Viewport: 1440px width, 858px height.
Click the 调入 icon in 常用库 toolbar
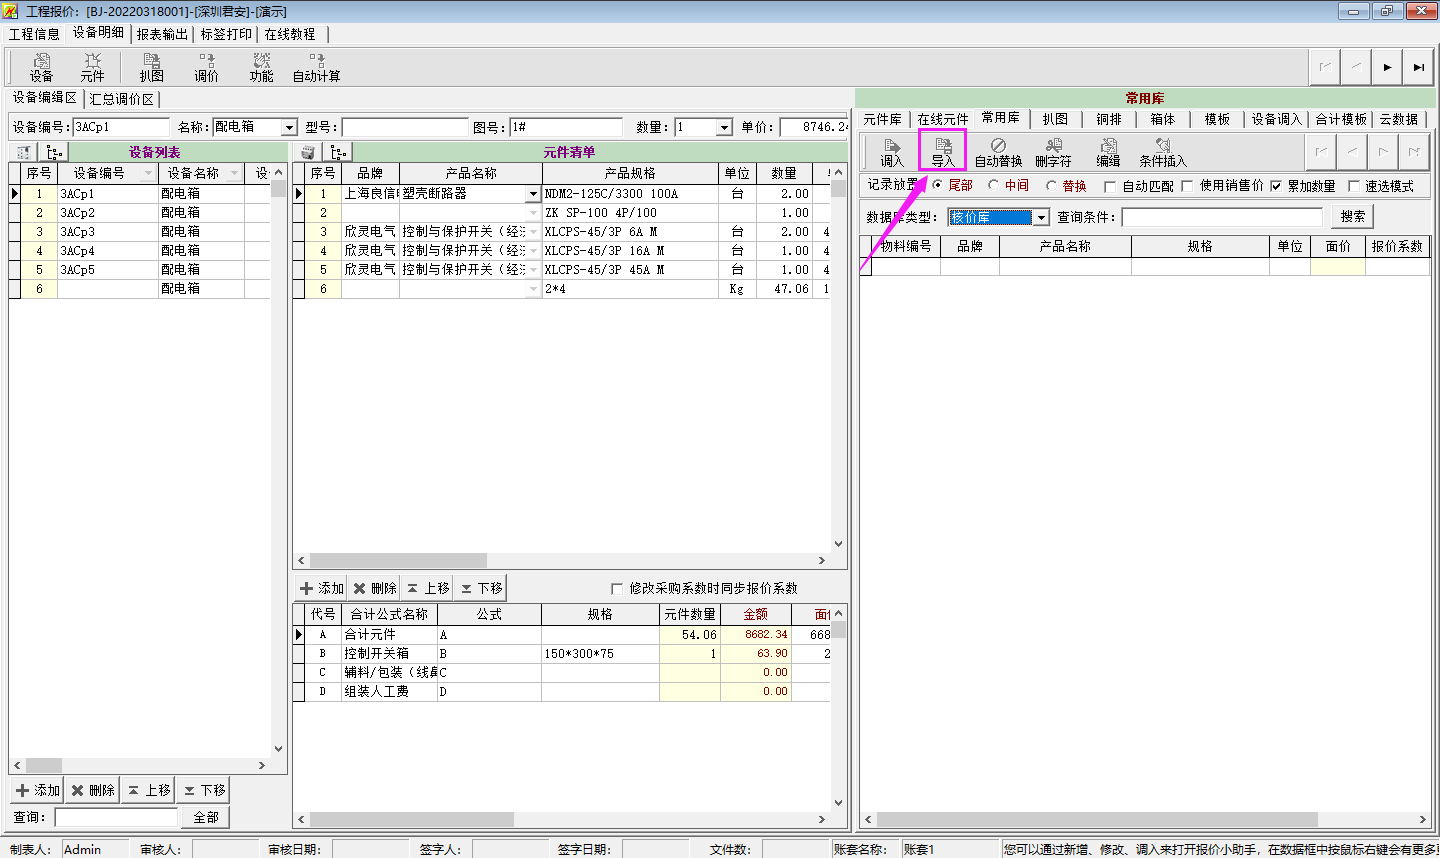[x=891, y=153]
